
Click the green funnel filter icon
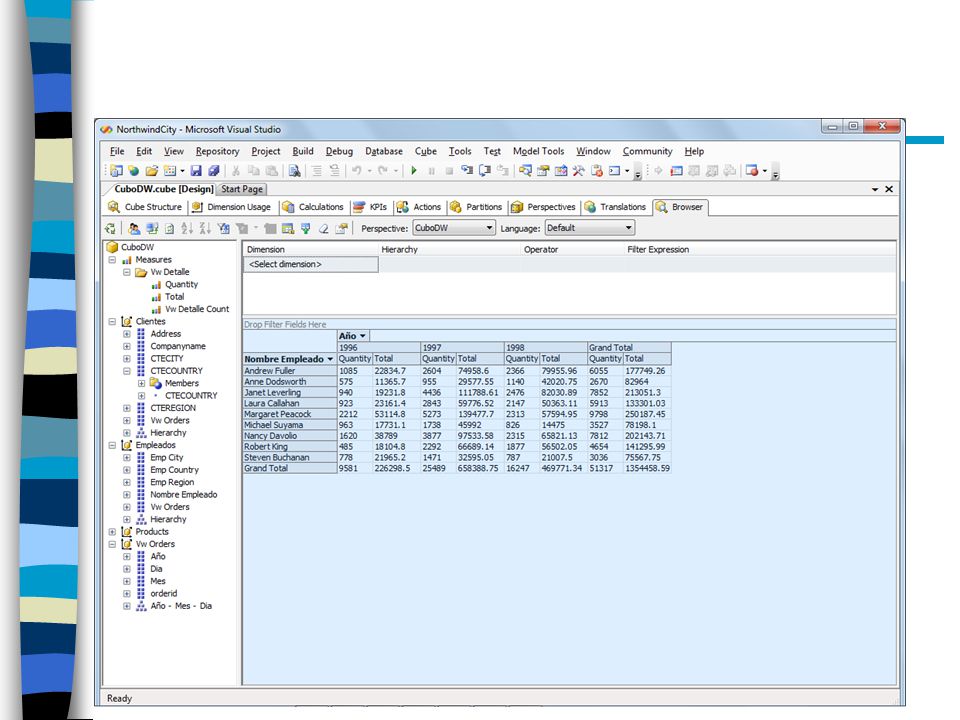coord(306,228)
